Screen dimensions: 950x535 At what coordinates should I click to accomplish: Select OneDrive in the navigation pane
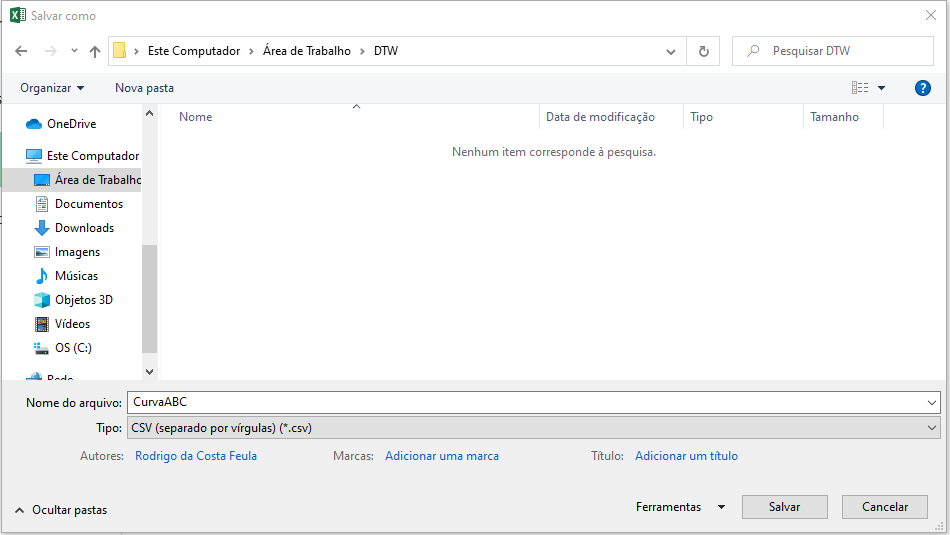pos(71,124)
